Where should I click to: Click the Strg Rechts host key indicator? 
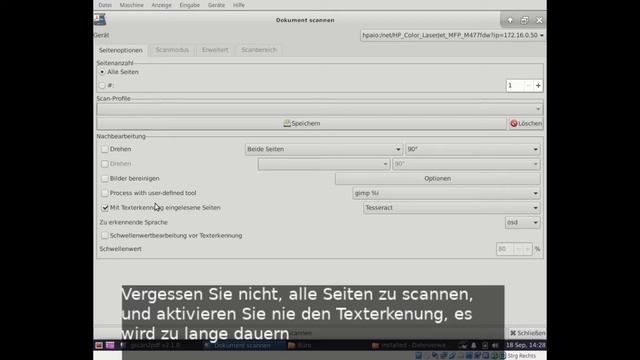(522, 356)
